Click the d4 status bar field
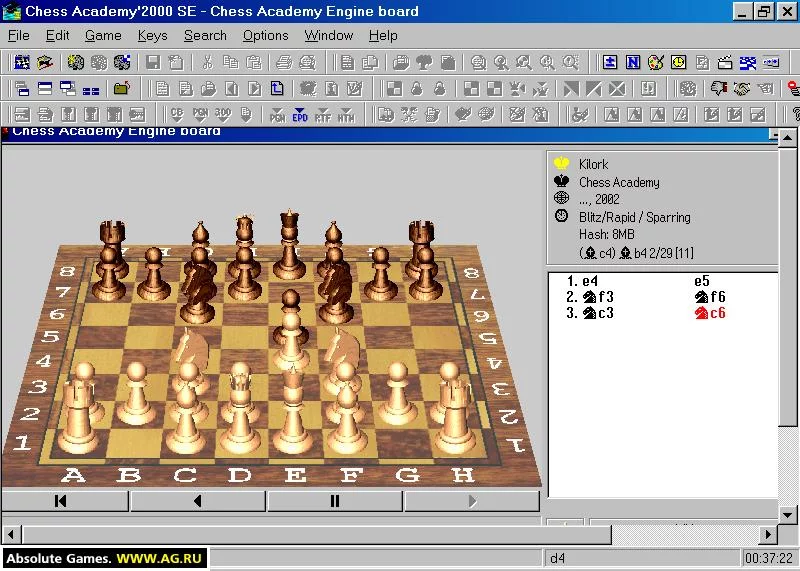 641,558
